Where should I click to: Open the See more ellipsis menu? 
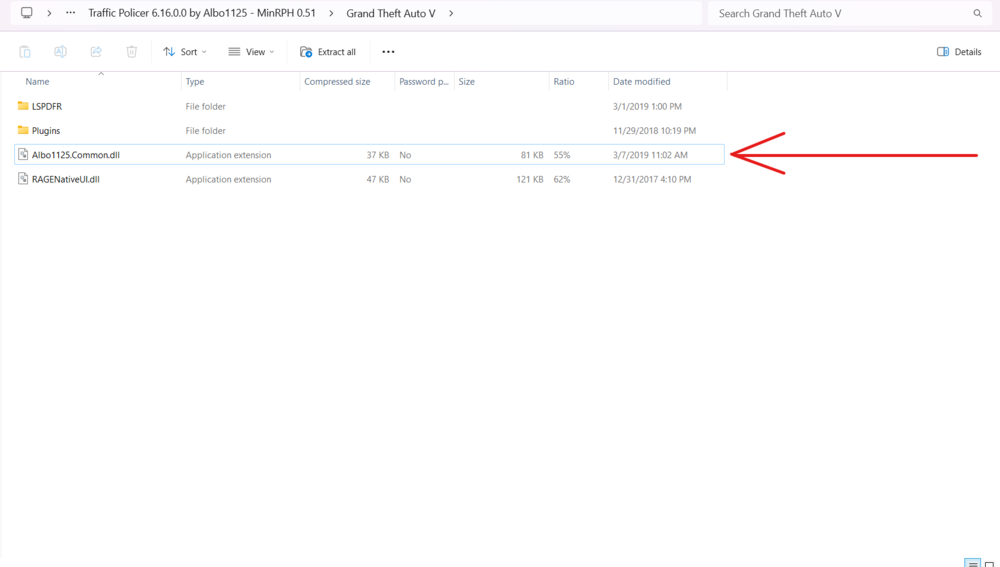388,52
